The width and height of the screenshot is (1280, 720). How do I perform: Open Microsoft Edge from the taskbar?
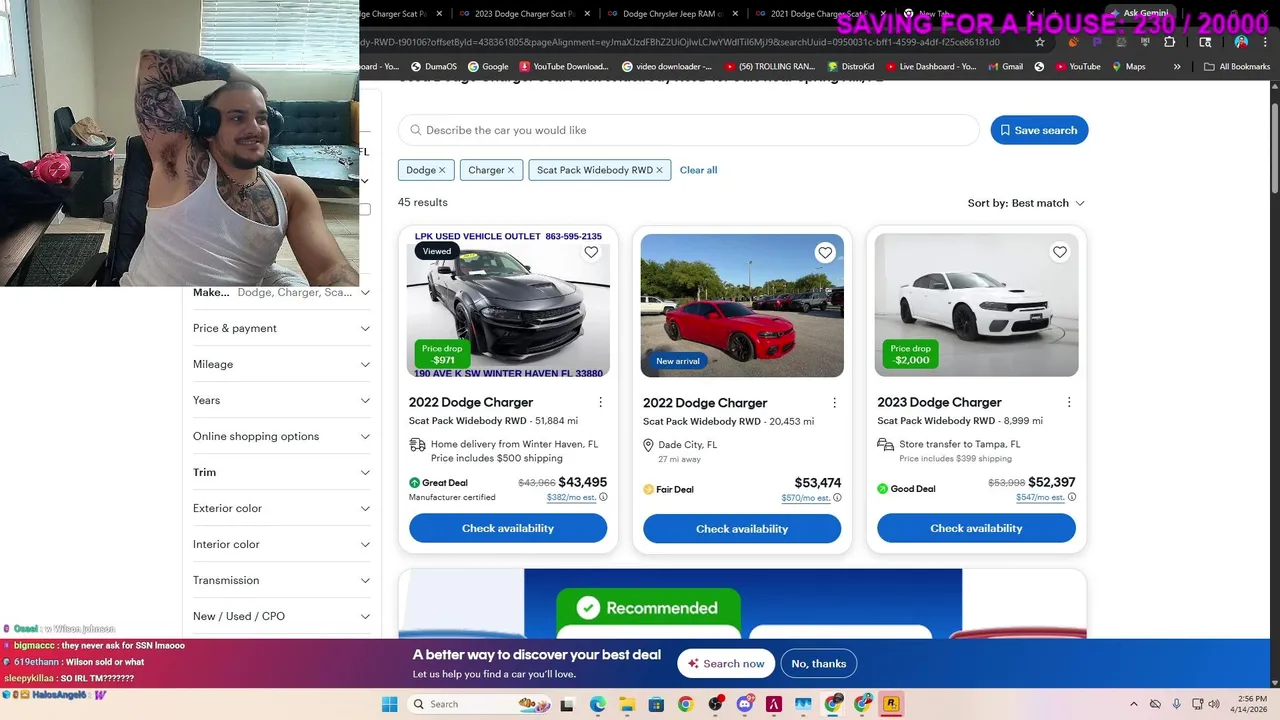click(x=597, y=704)
